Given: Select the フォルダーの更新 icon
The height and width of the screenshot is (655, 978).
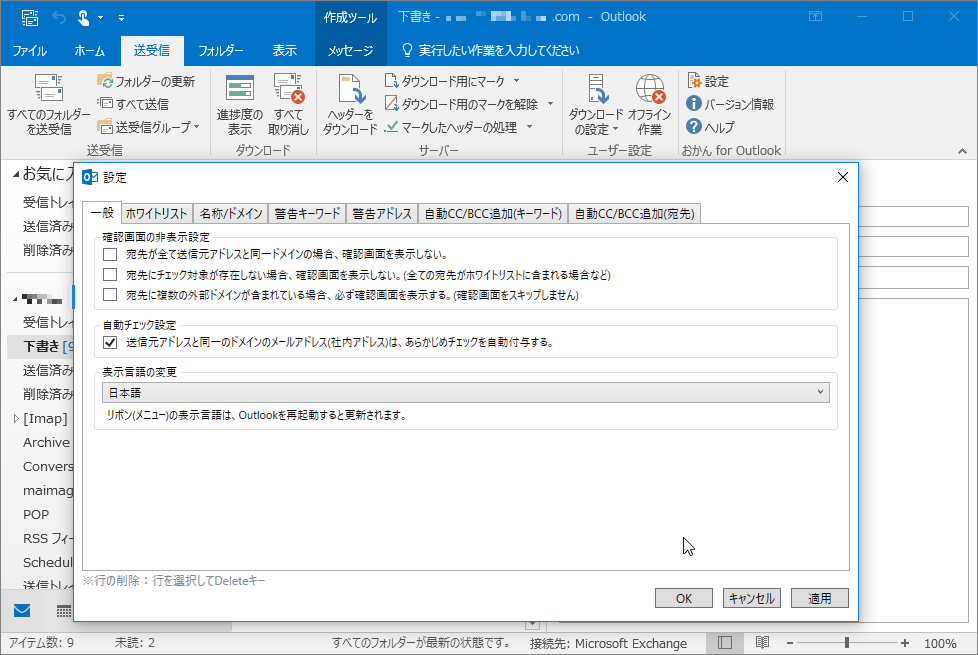Looking at the screenshot, I should coord(106,80).
